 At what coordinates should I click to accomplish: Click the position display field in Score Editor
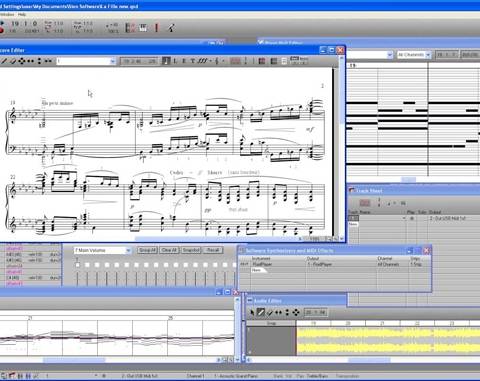tap(139, 61)
